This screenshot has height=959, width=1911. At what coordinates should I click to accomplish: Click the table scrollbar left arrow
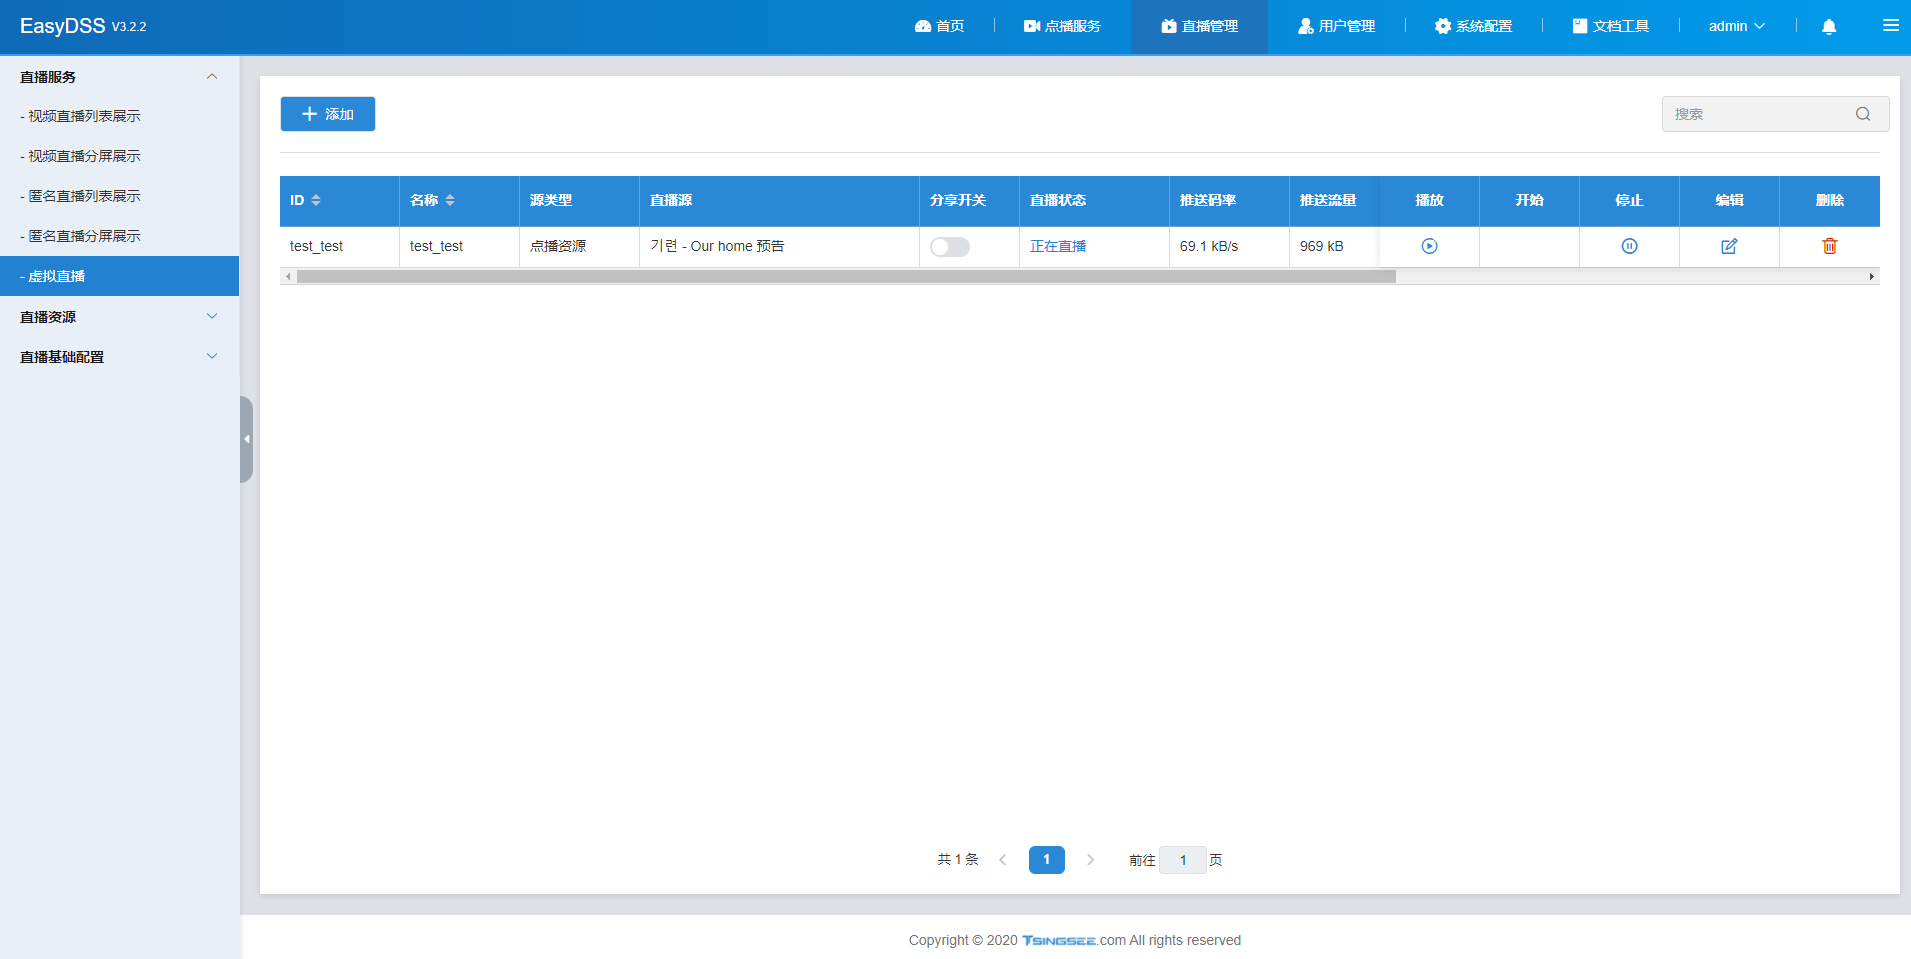[x=289, y=277]
